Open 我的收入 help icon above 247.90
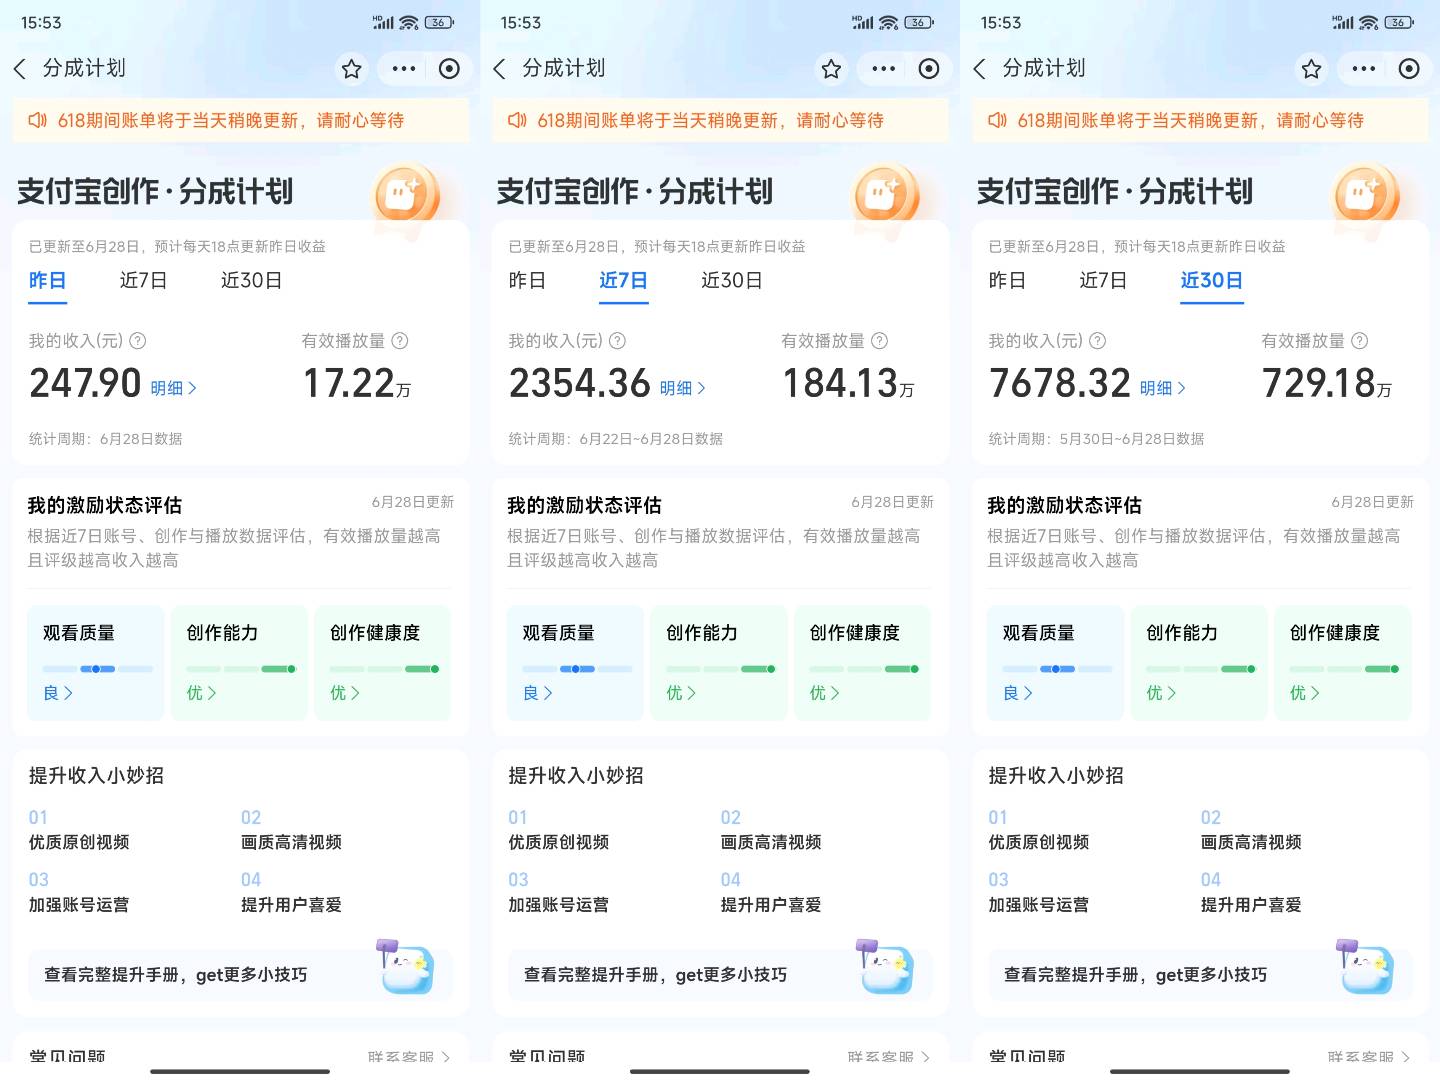Screen dimensions: 1440x1080 tap(138, 341)
